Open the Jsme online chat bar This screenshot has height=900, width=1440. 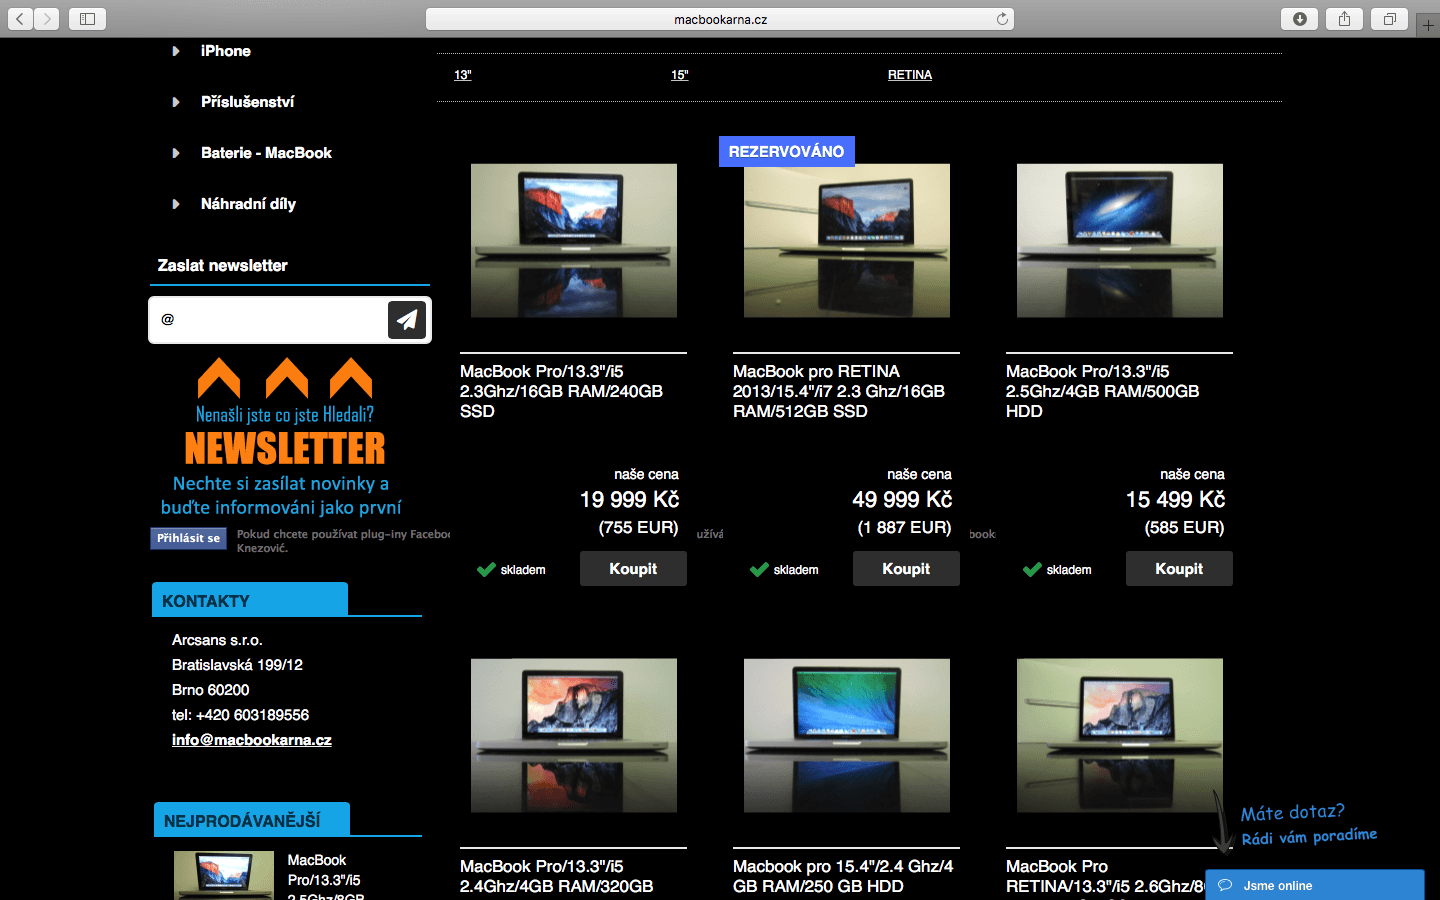1314,885
